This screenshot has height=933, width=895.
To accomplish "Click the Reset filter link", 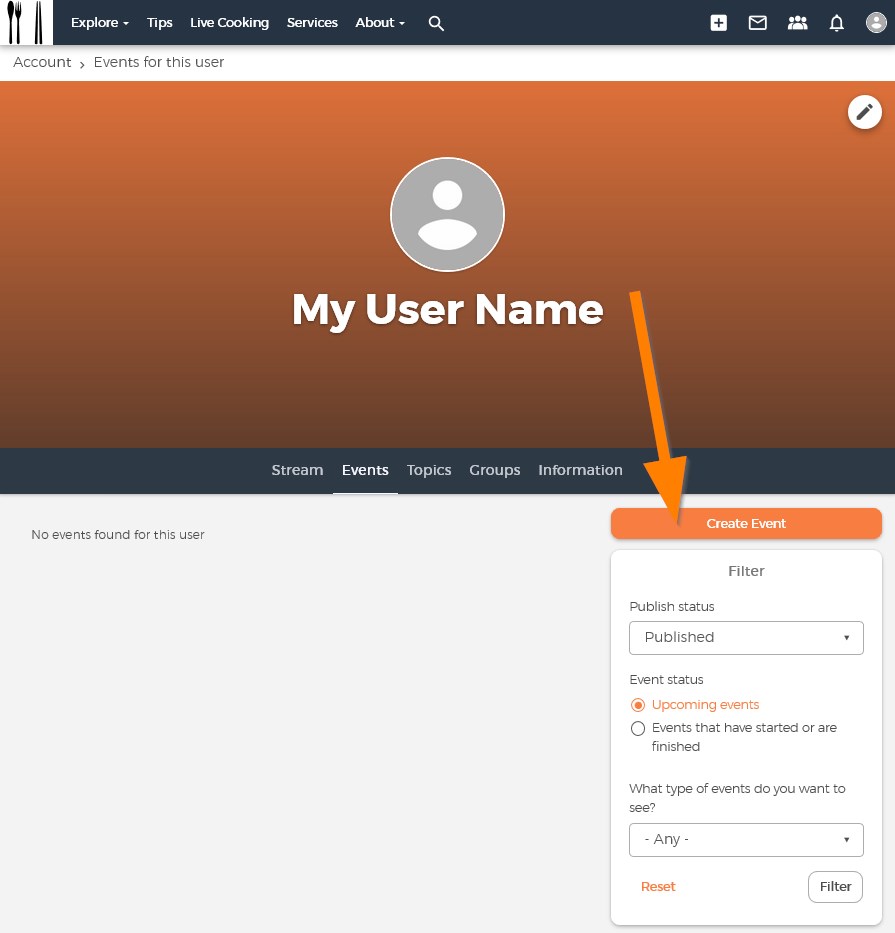I will pyautogui.click(x=658, y=887).
